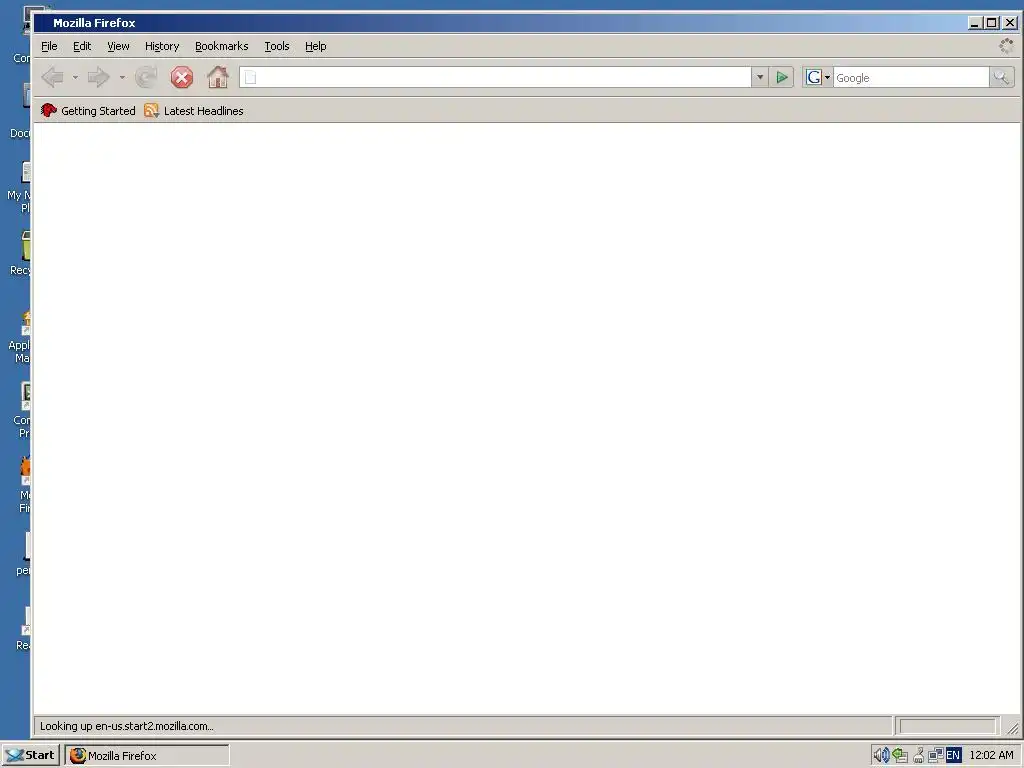
Task: Open the Google search engine selector
Action: (x=817, y=78)
